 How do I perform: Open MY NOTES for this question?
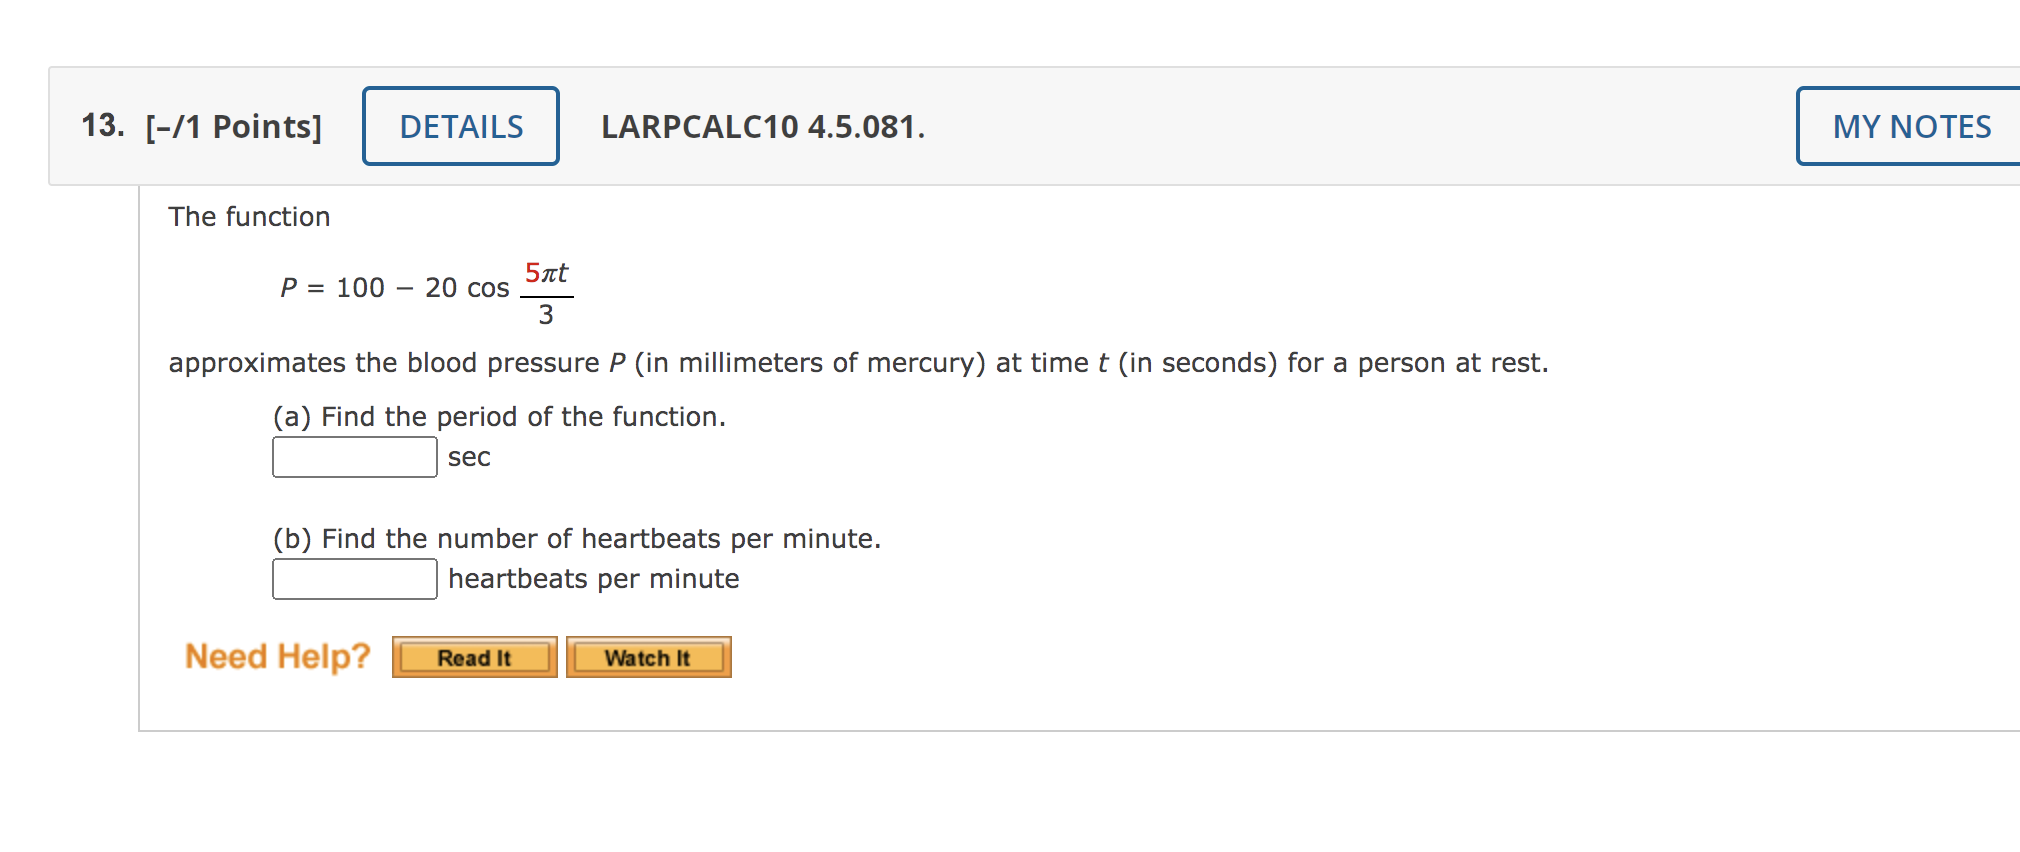tap(1911, 126)
